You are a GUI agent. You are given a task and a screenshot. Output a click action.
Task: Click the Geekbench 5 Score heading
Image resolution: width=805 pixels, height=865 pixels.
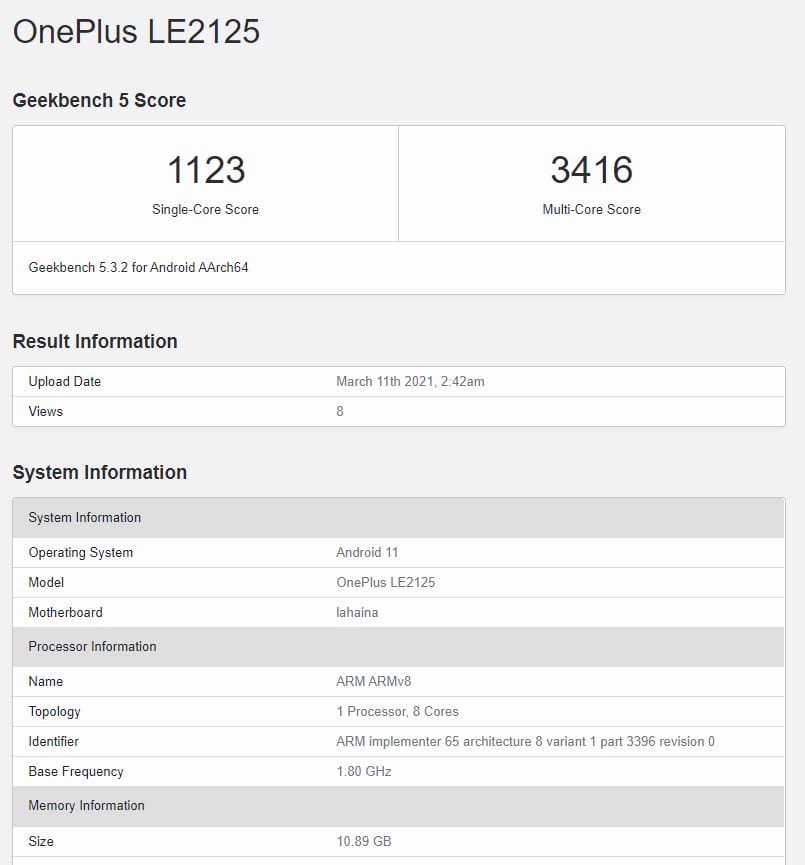click(99, 100)
